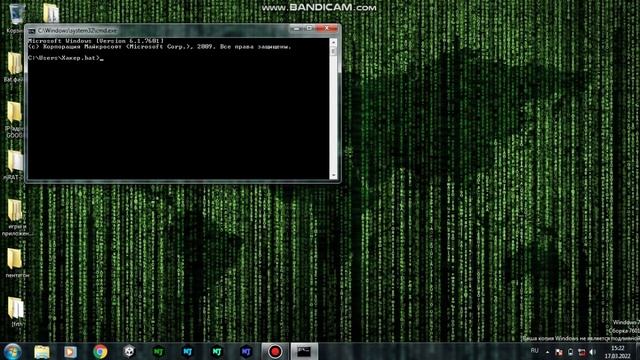Click the Bandicam red record taskbar button
Screen dimensions: 640x360
(x=275, y=351)
